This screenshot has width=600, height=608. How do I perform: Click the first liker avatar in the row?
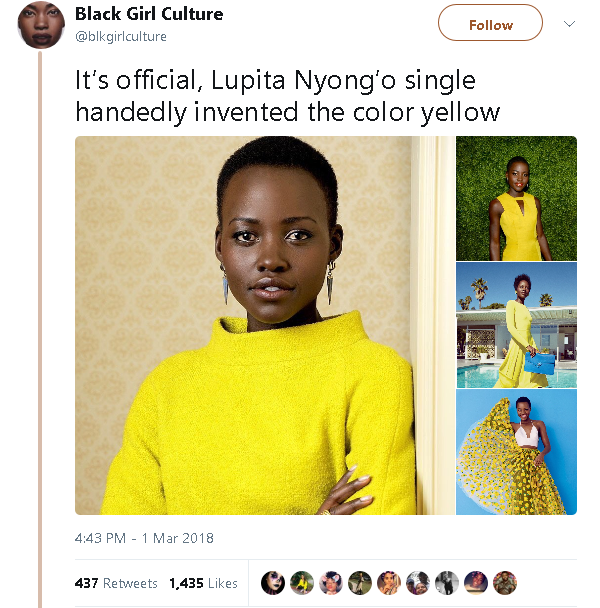click(272, 583)
